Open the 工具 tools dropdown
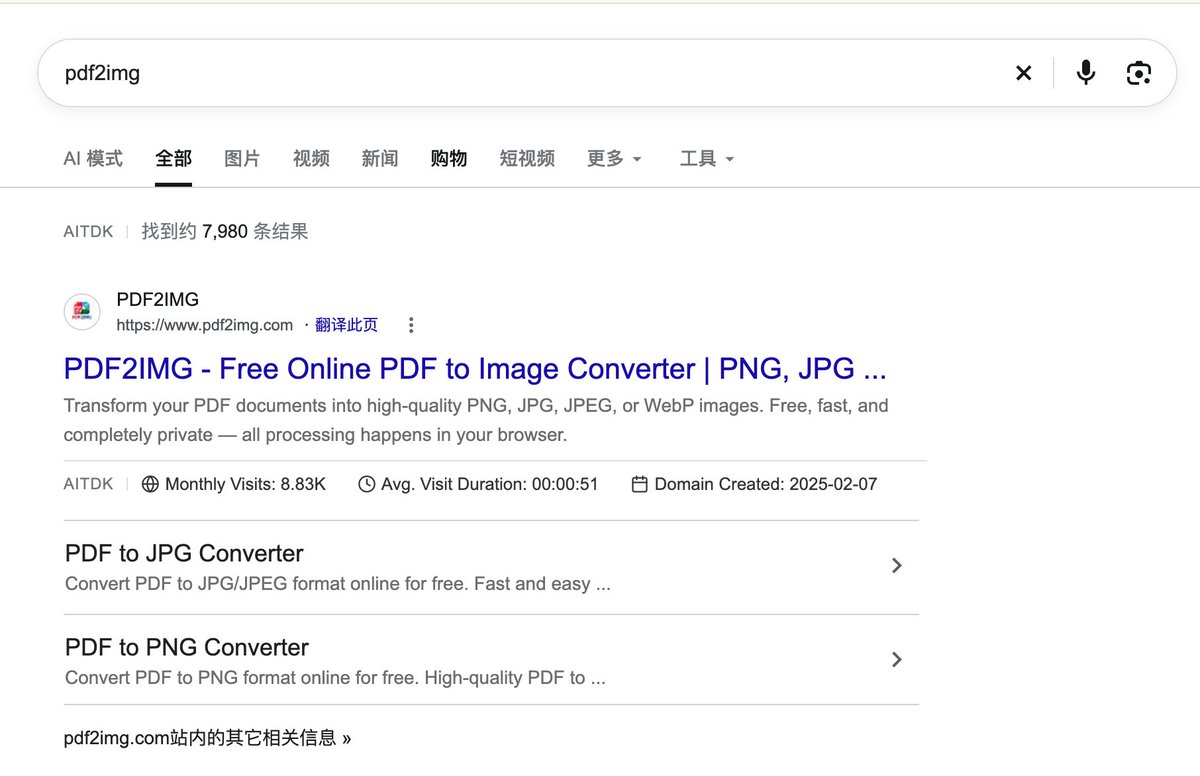 click(707, 158)
